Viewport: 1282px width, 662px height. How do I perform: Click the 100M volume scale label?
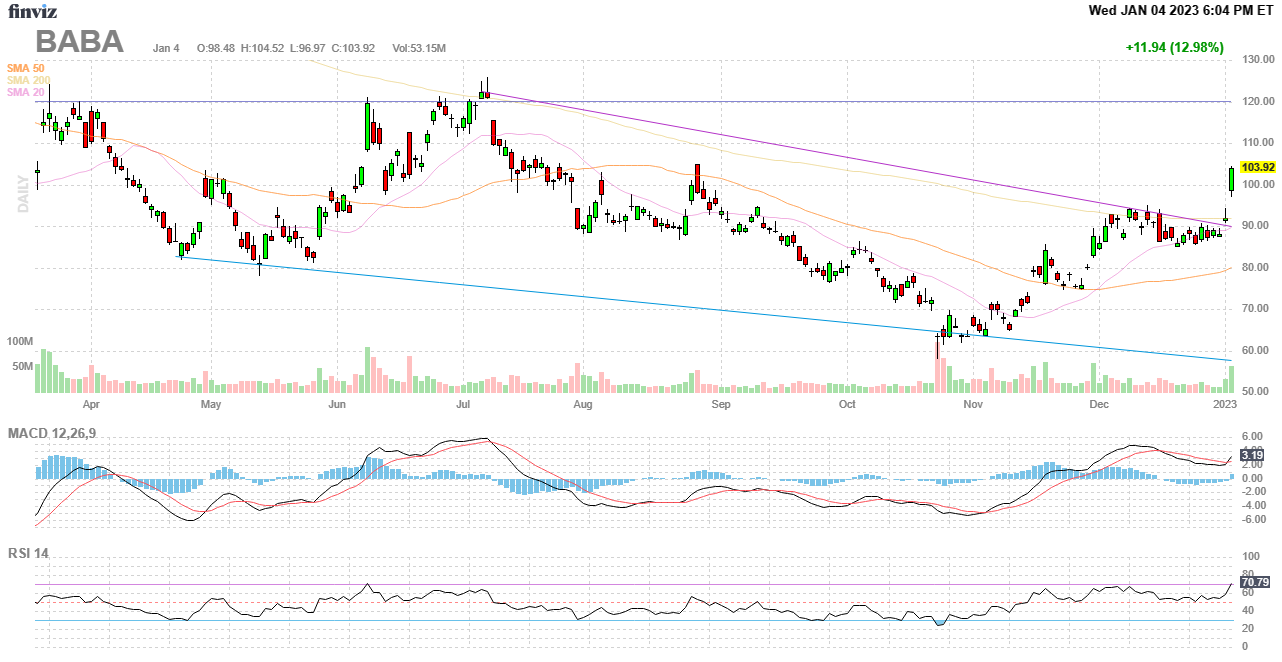pyautogui.click(x=20, y=342)
